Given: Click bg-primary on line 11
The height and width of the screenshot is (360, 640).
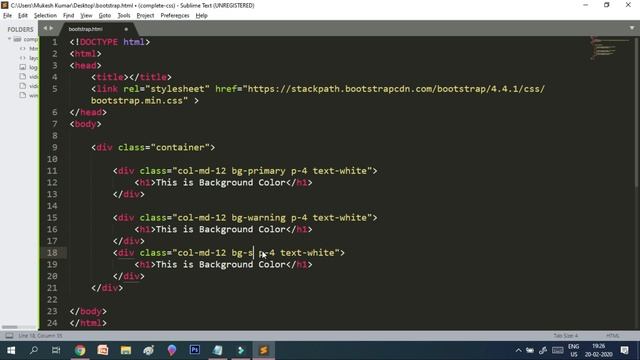Looking at the screenshot, I should [258, 171].
